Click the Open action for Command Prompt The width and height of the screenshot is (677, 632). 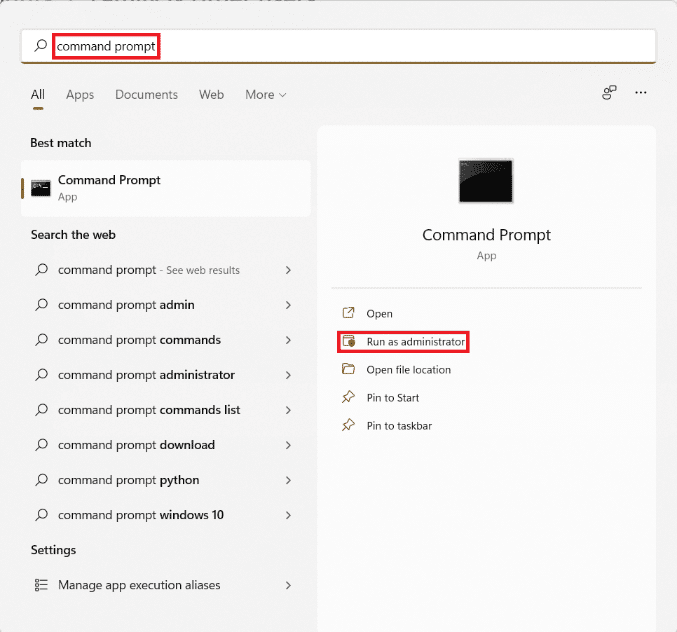click(x=379, y=313)
